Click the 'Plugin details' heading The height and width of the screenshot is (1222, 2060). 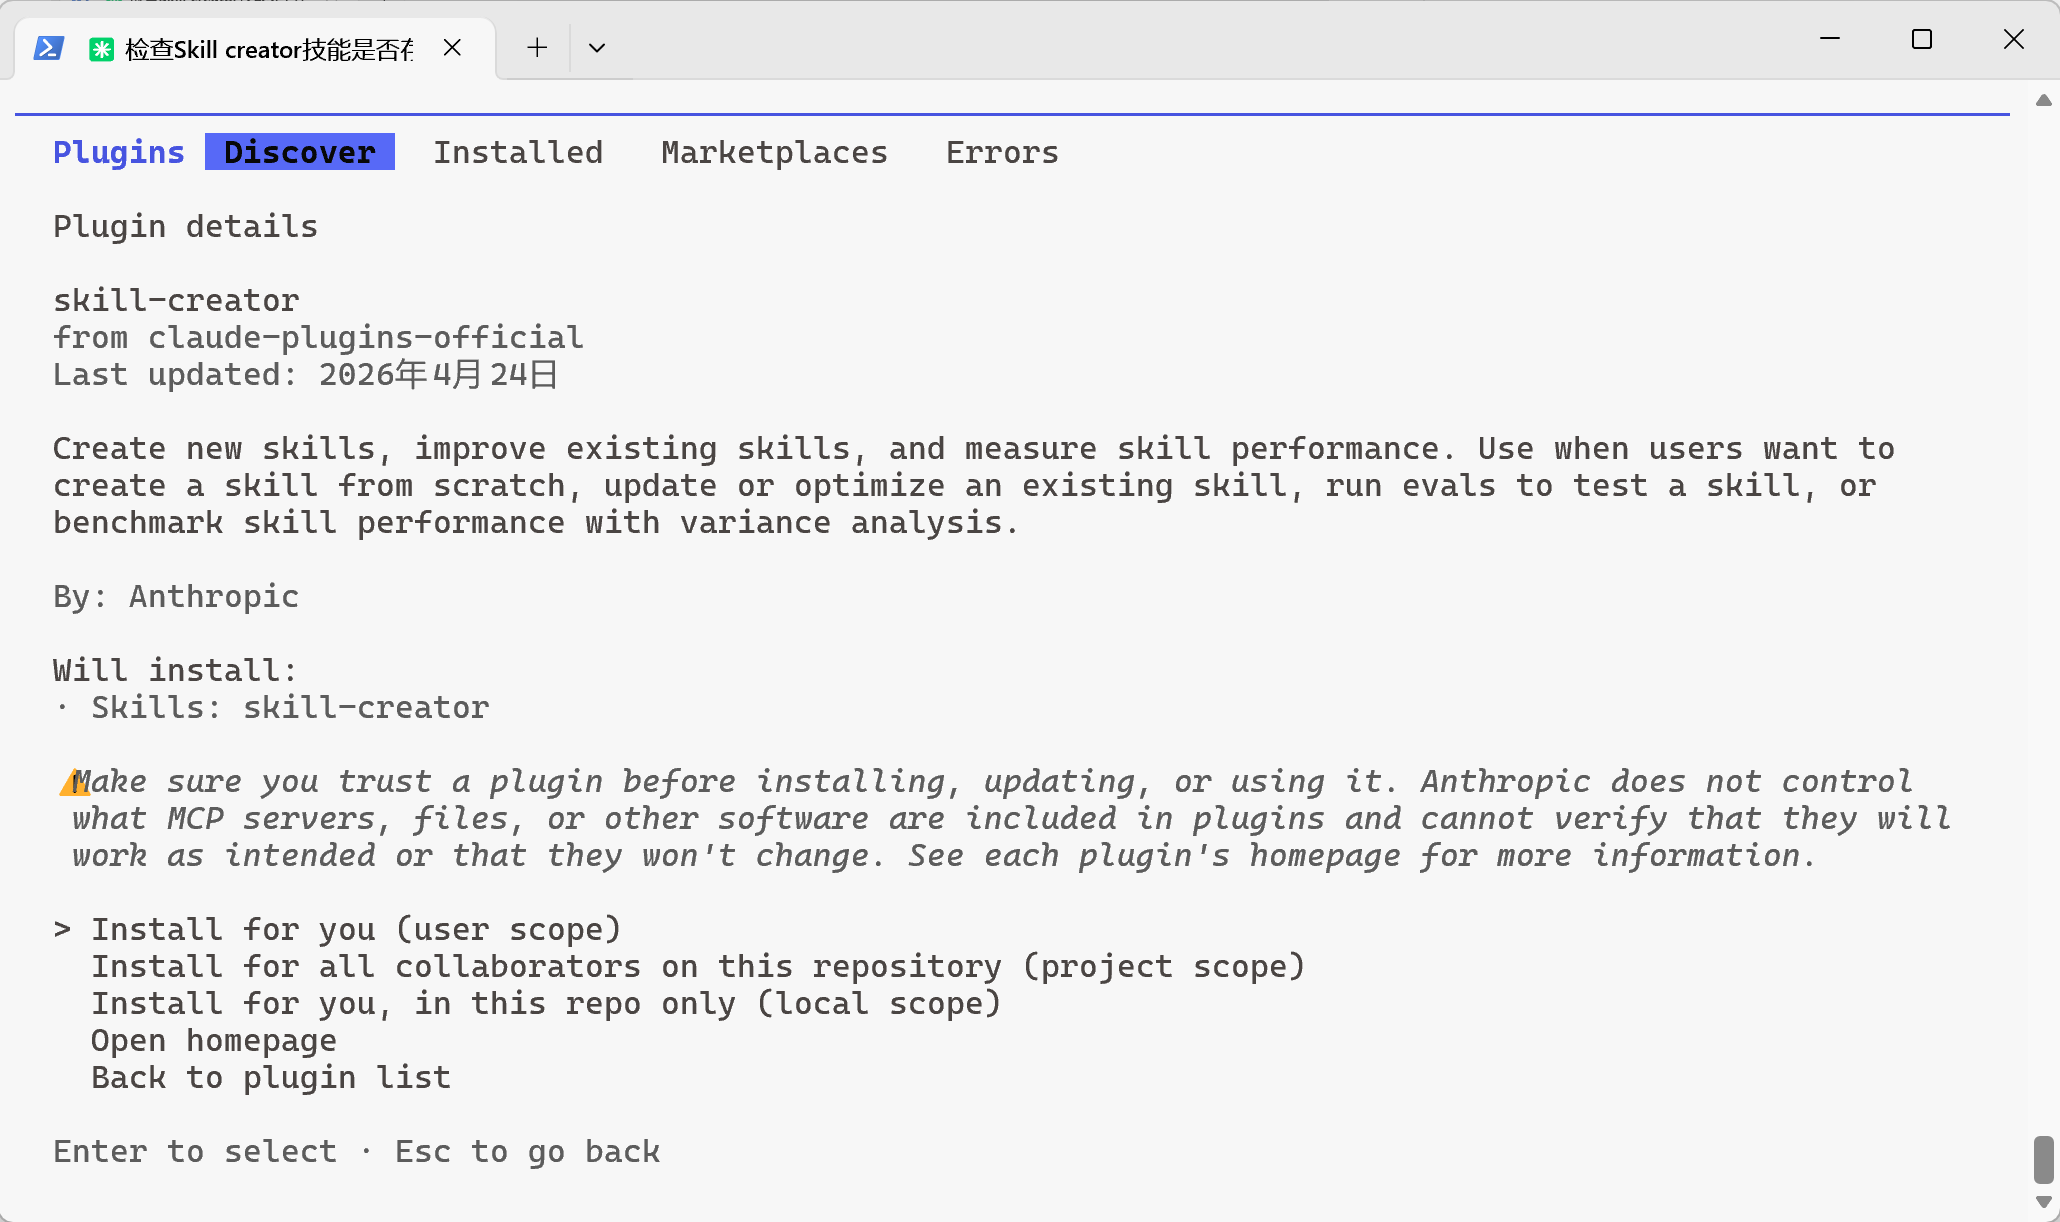point(185,226)
